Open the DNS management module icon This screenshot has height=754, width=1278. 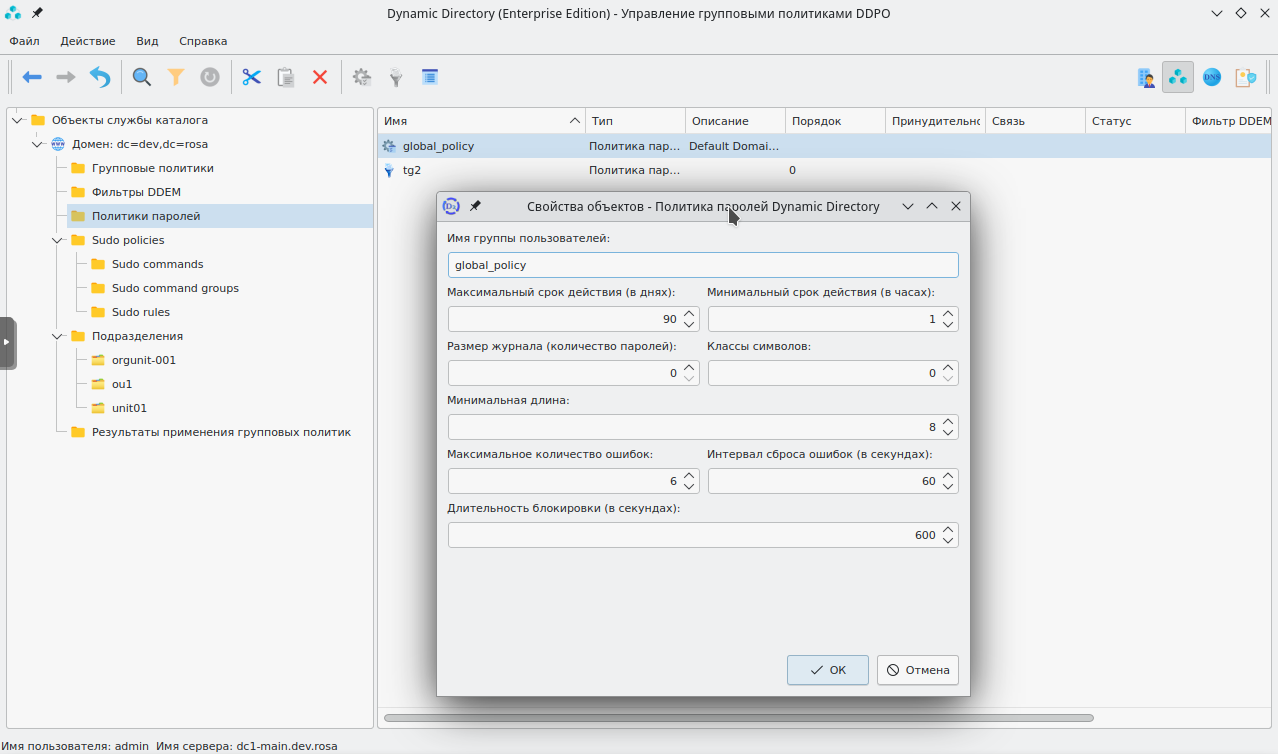(x=1212, y=77)
